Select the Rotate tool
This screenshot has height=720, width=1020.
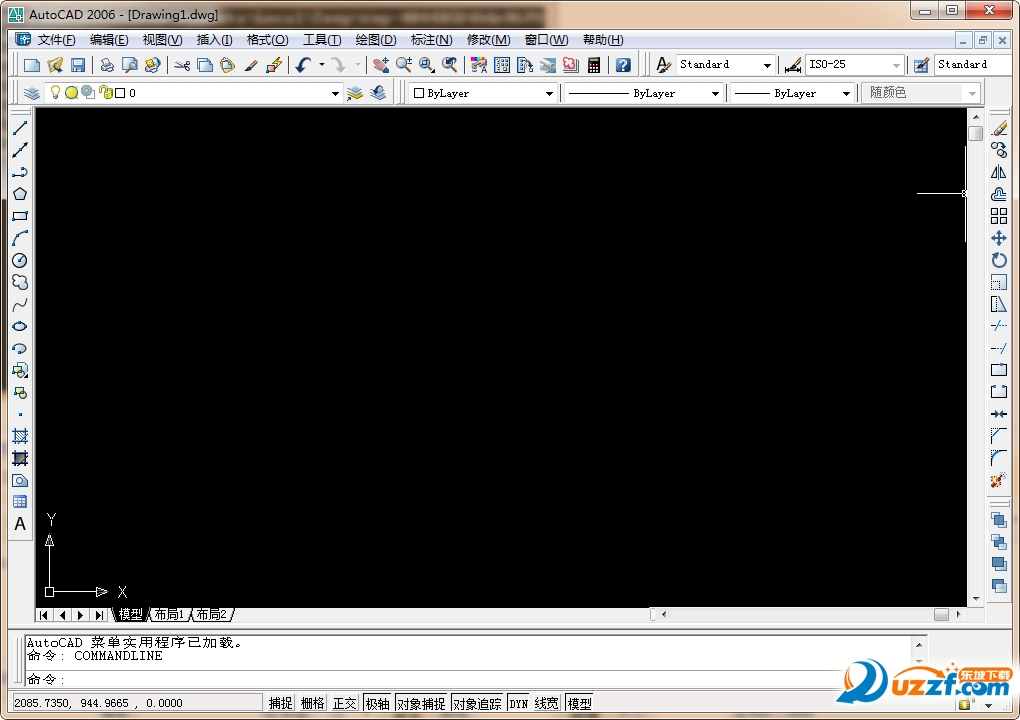pos(999,261)
